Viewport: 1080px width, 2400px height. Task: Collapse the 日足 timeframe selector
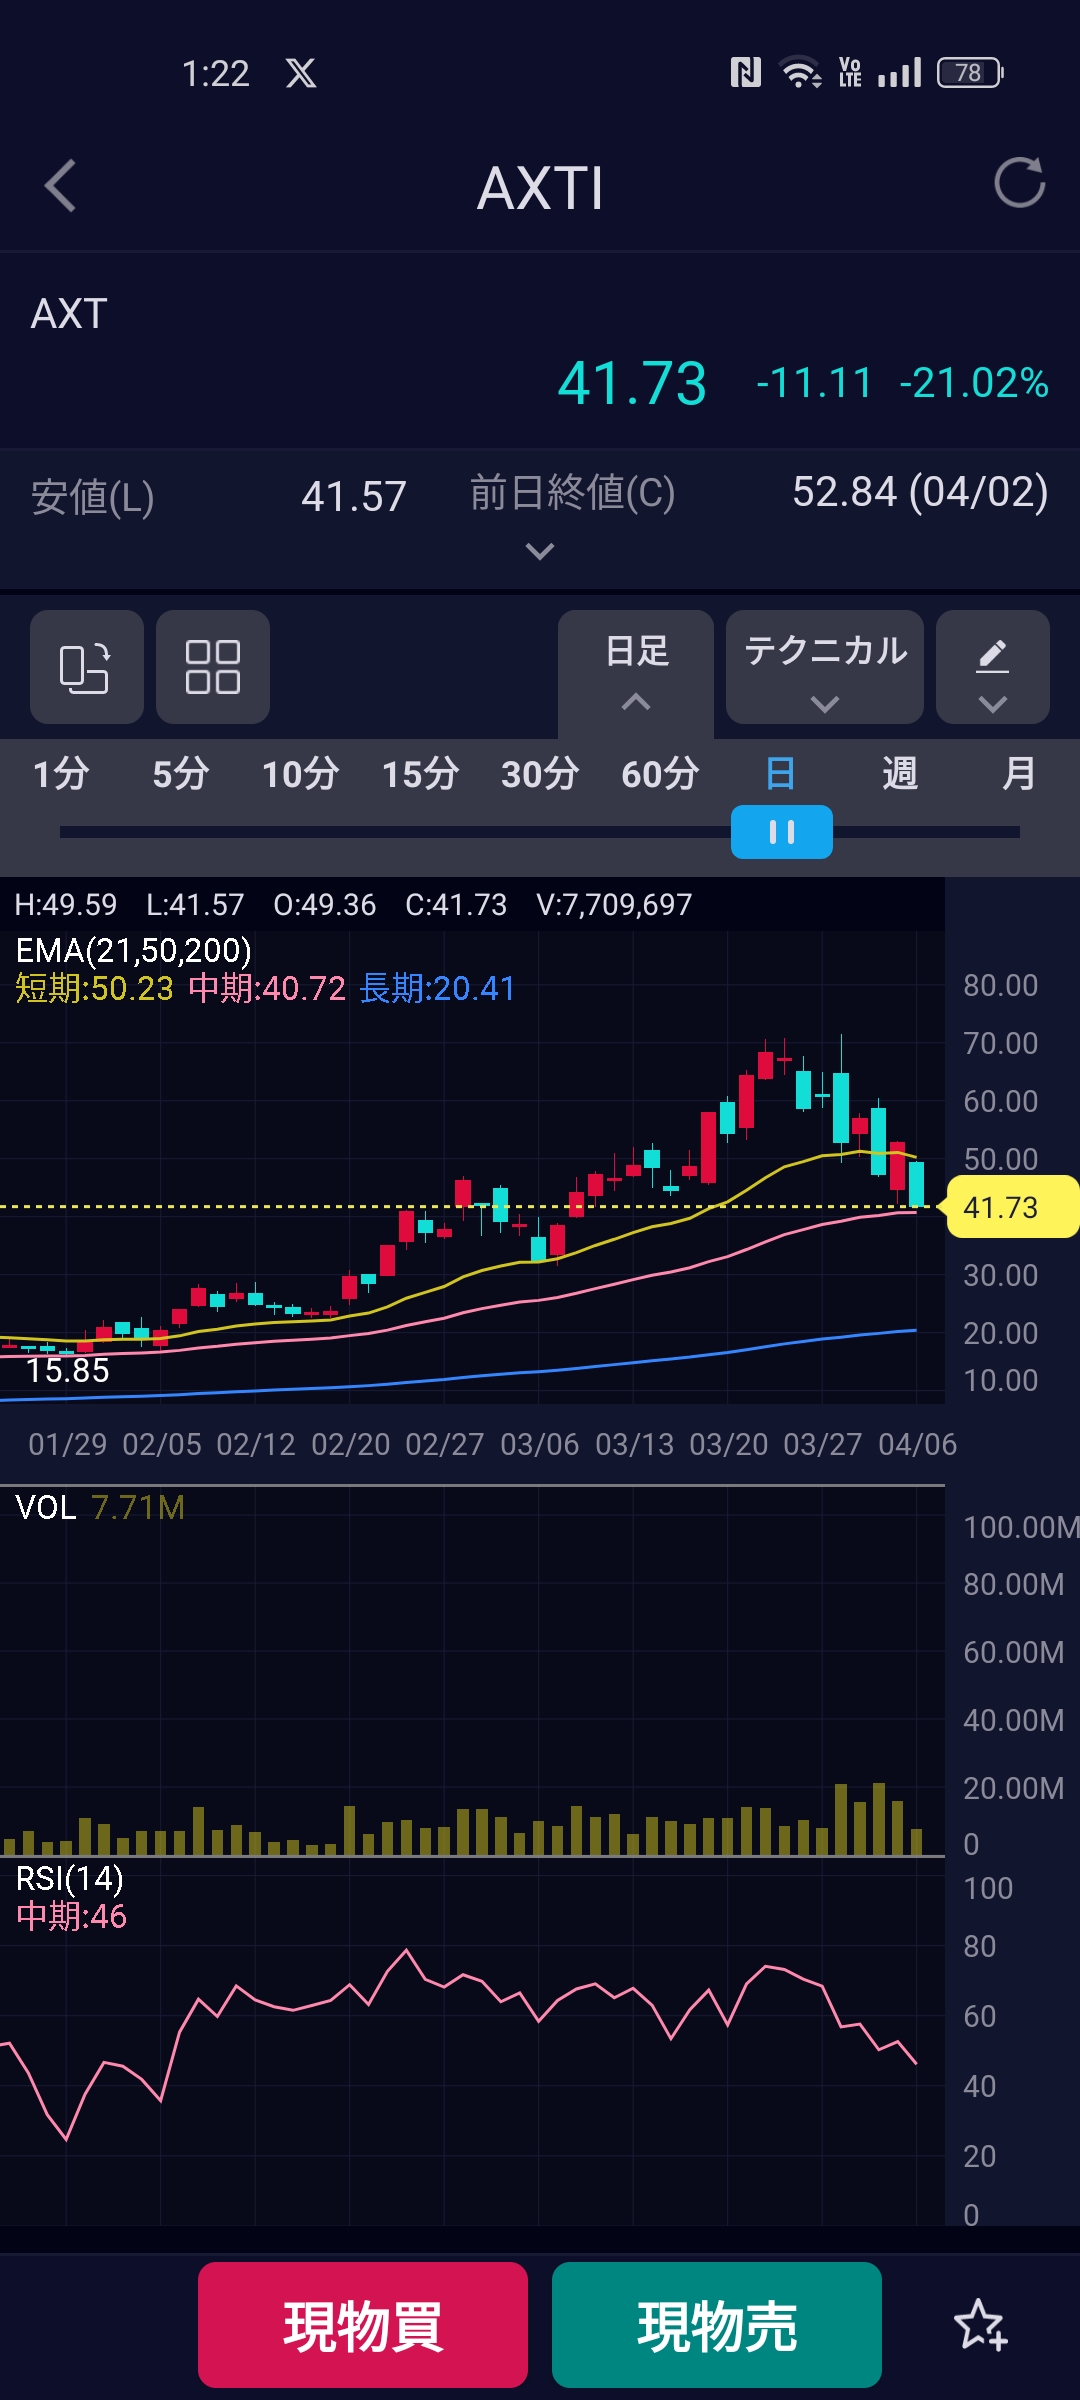636,667
